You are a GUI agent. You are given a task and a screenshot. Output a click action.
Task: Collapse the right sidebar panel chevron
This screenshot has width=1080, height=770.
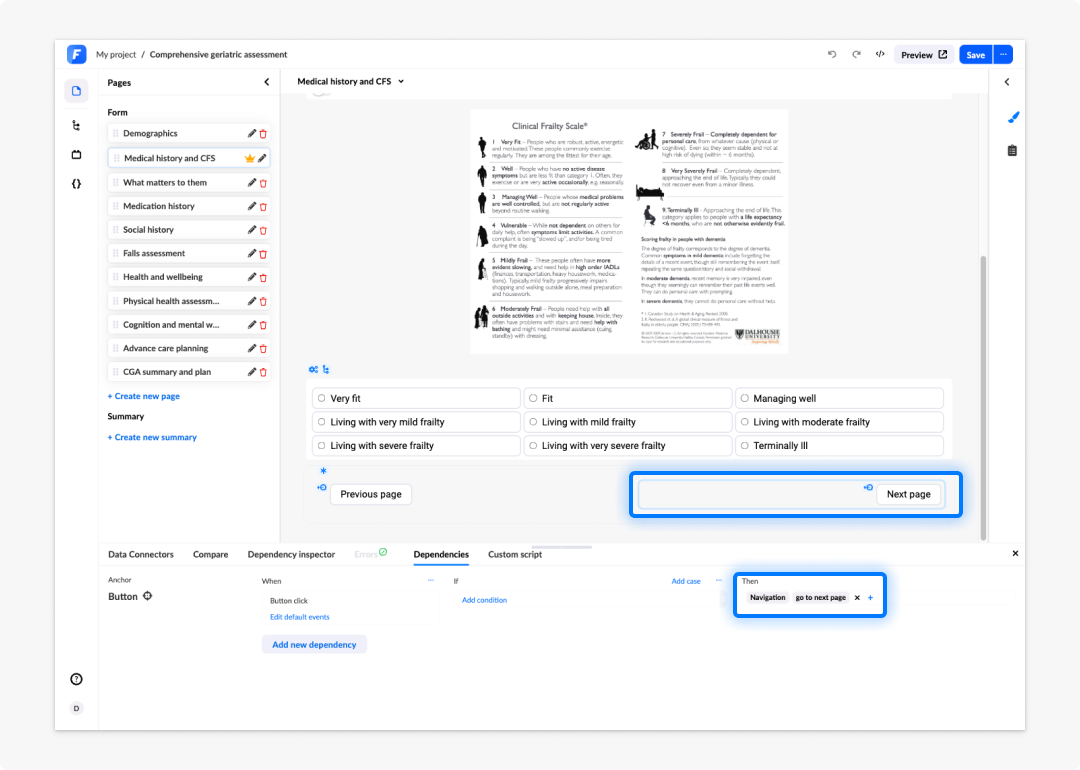[x=1007, y=82]
